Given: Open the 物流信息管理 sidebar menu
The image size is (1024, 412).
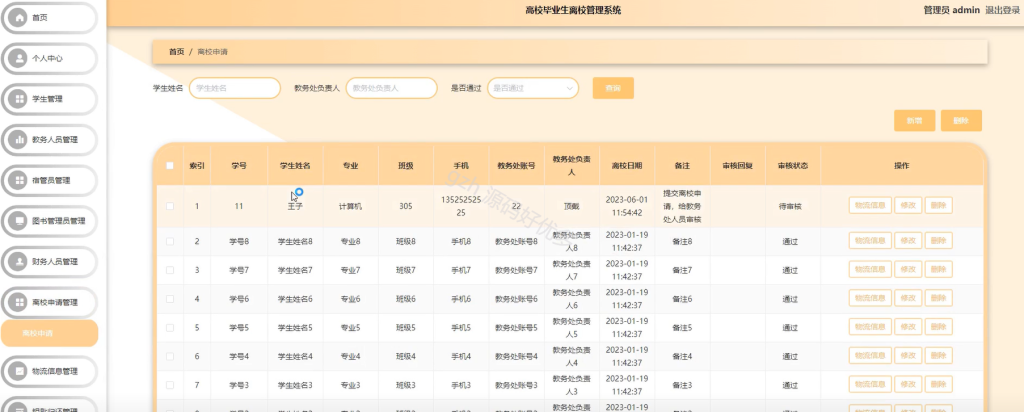Looking at the screenshot, I should [x=50, y=372].
